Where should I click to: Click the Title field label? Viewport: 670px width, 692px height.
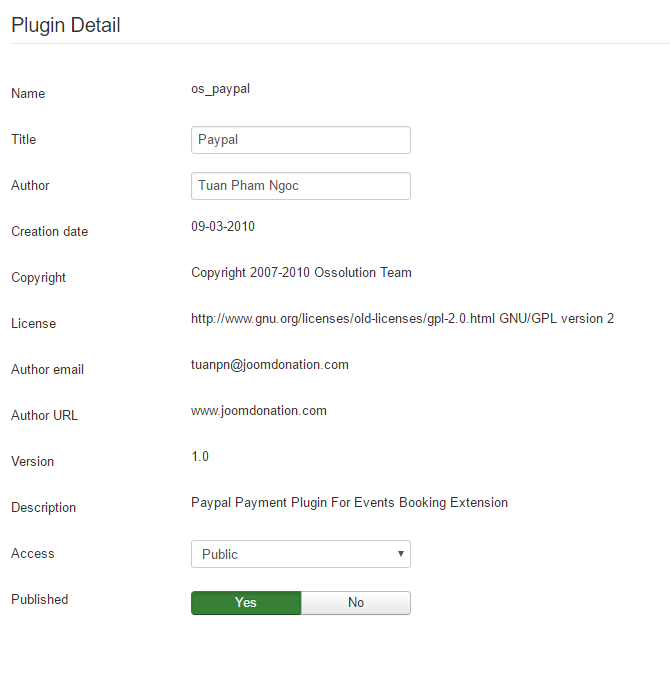(24, 140)
